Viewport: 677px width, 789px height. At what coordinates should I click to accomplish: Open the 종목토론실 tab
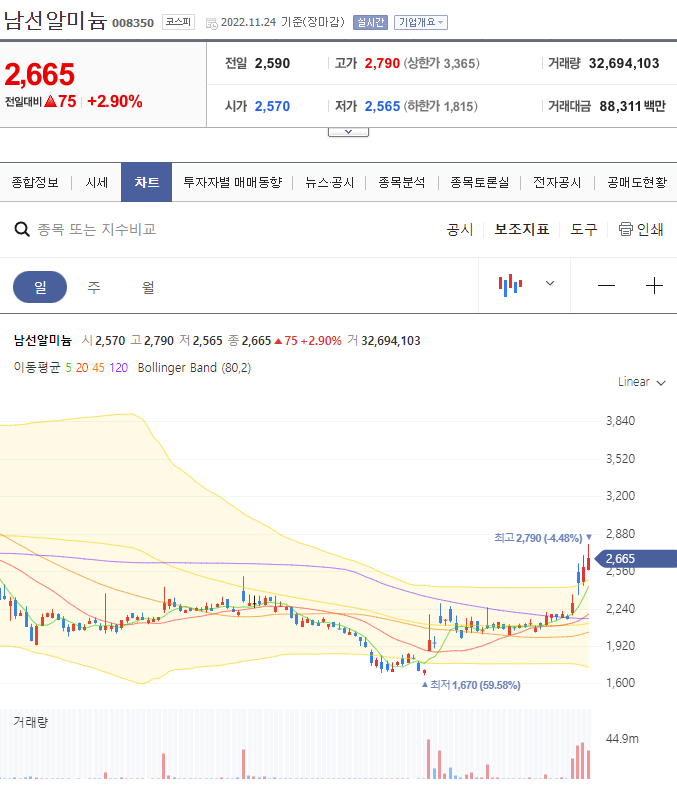(x=479, y=182)
